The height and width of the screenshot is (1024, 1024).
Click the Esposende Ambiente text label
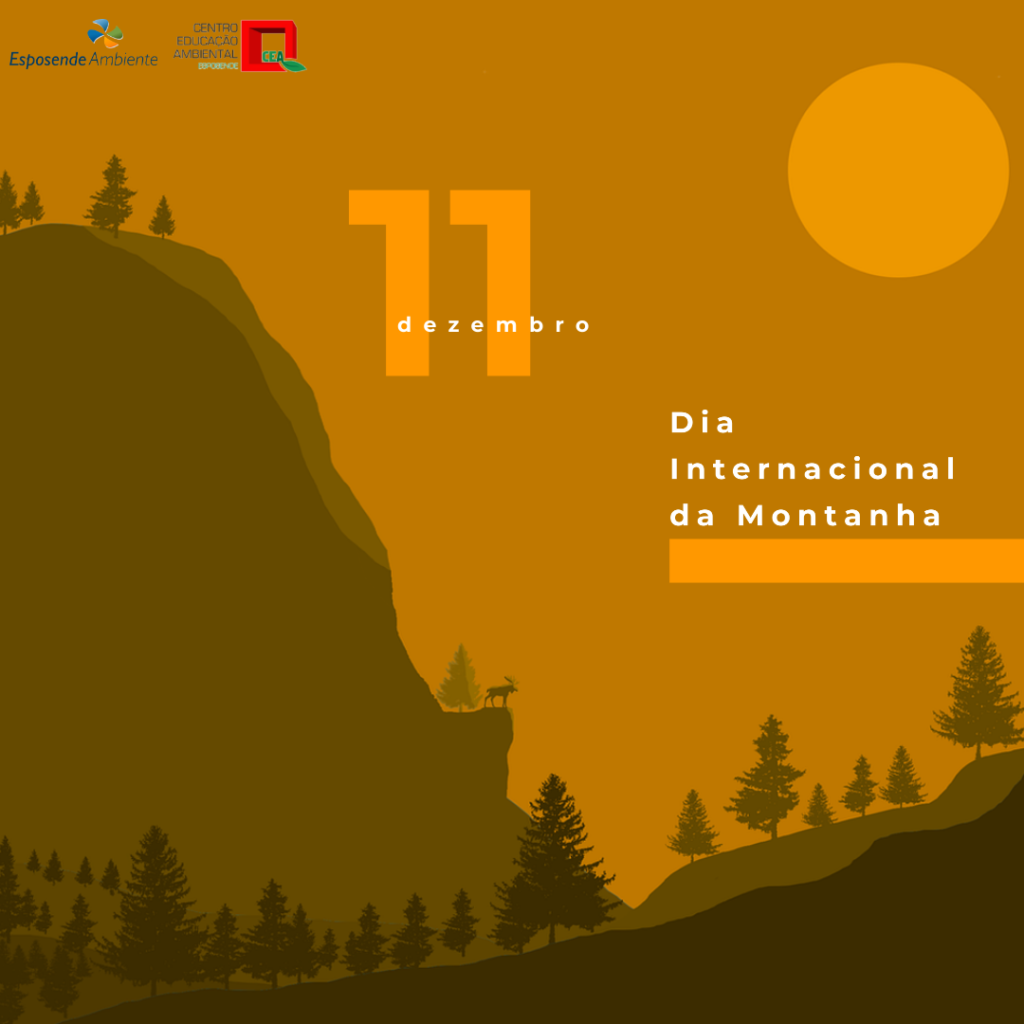pyautogui.click(x=84, y=57)
